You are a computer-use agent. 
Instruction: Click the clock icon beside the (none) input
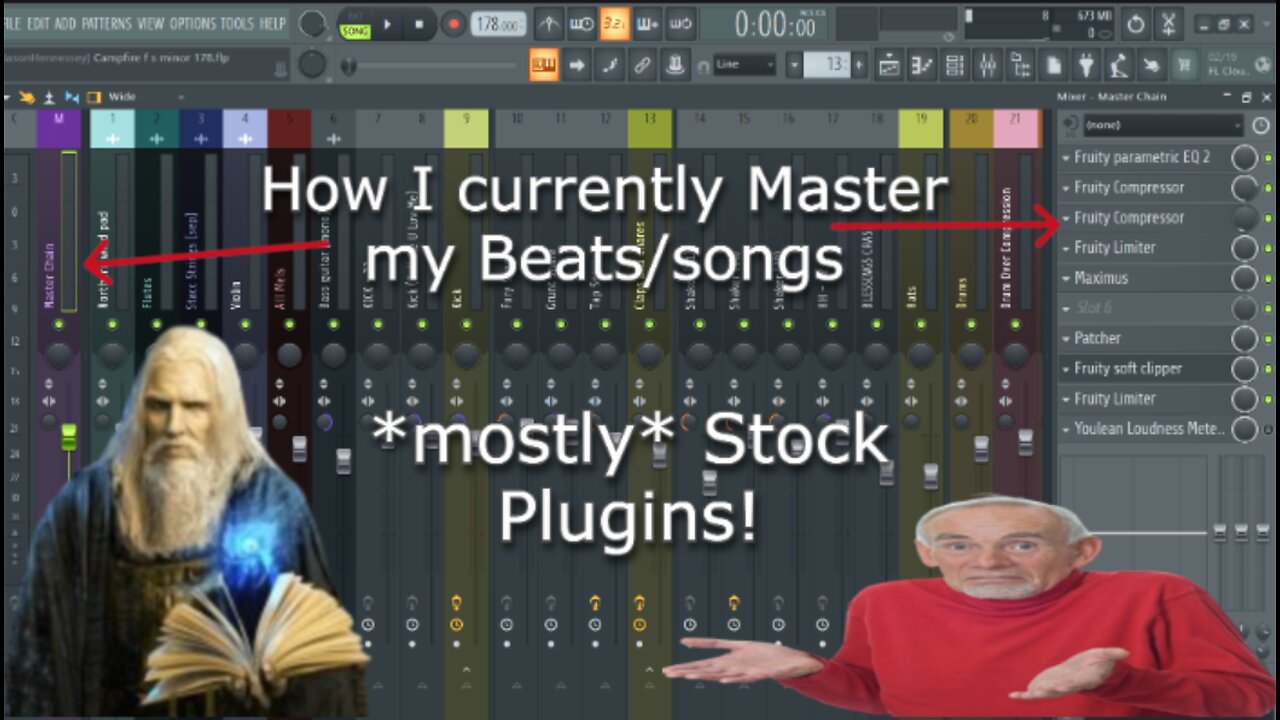point(1261,126)
